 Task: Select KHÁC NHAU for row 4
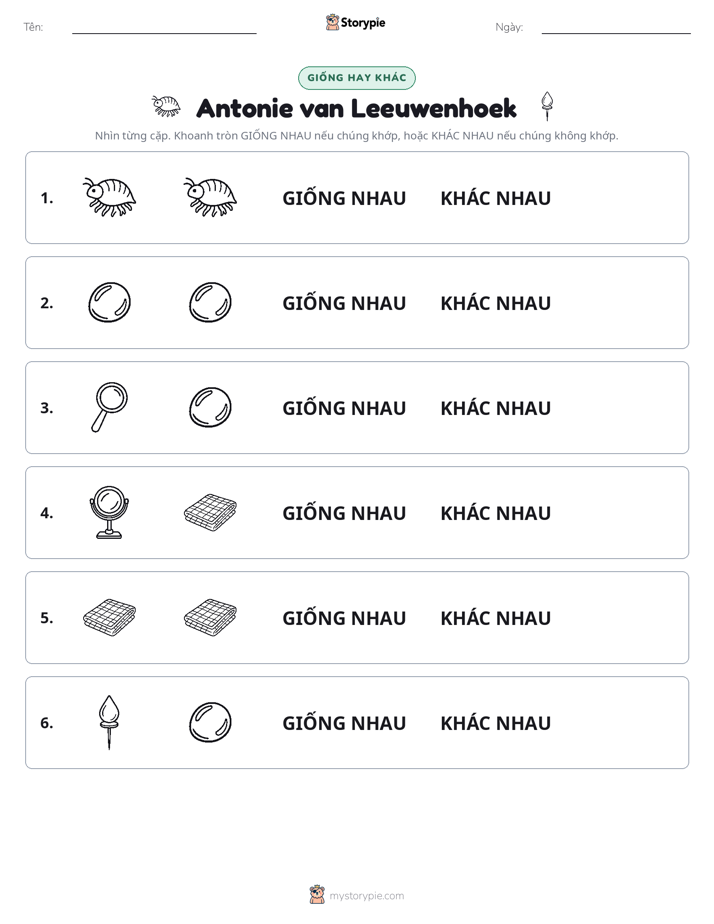pyautogui.click(x=495, y=513)
